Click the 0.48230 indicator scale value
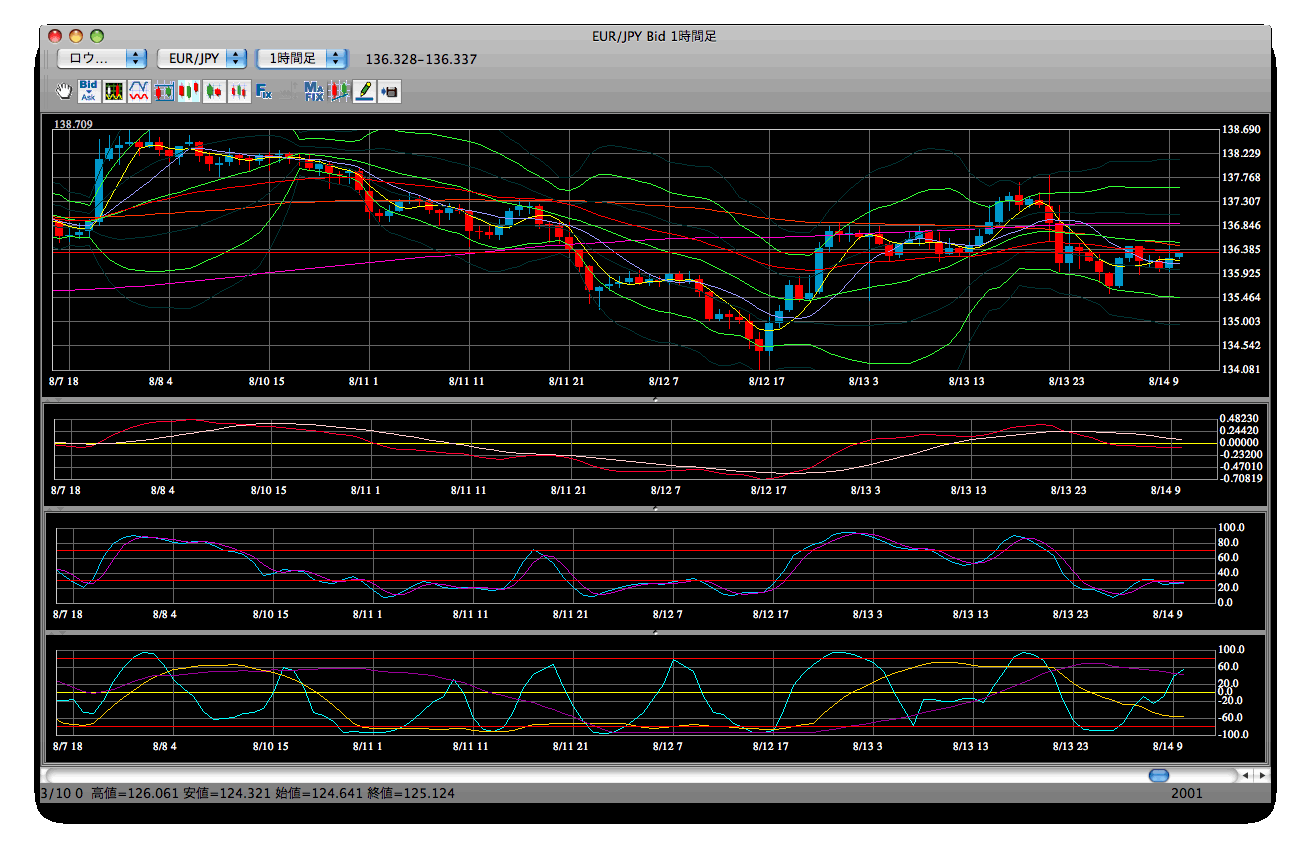Viewport: 1311px width, 858px height. click(x=1240, y=418)
